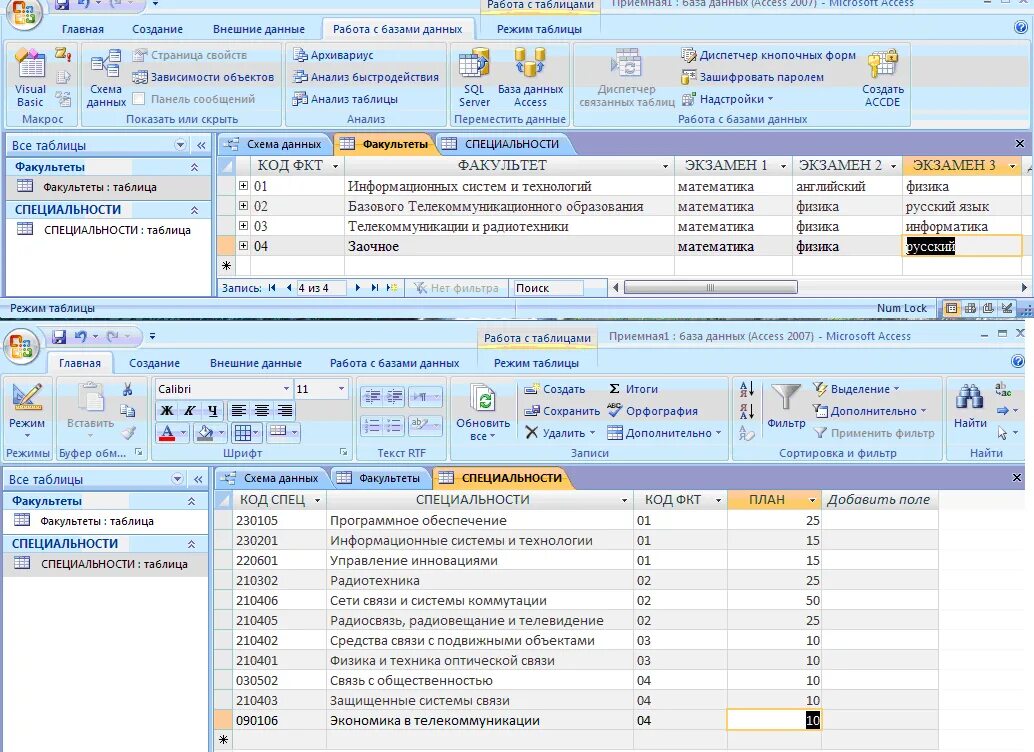Screen dimensions: 1034x752
Task: Click Режим view button in lower ribbon
Action: pyautogui.click(x=26, y=410)
